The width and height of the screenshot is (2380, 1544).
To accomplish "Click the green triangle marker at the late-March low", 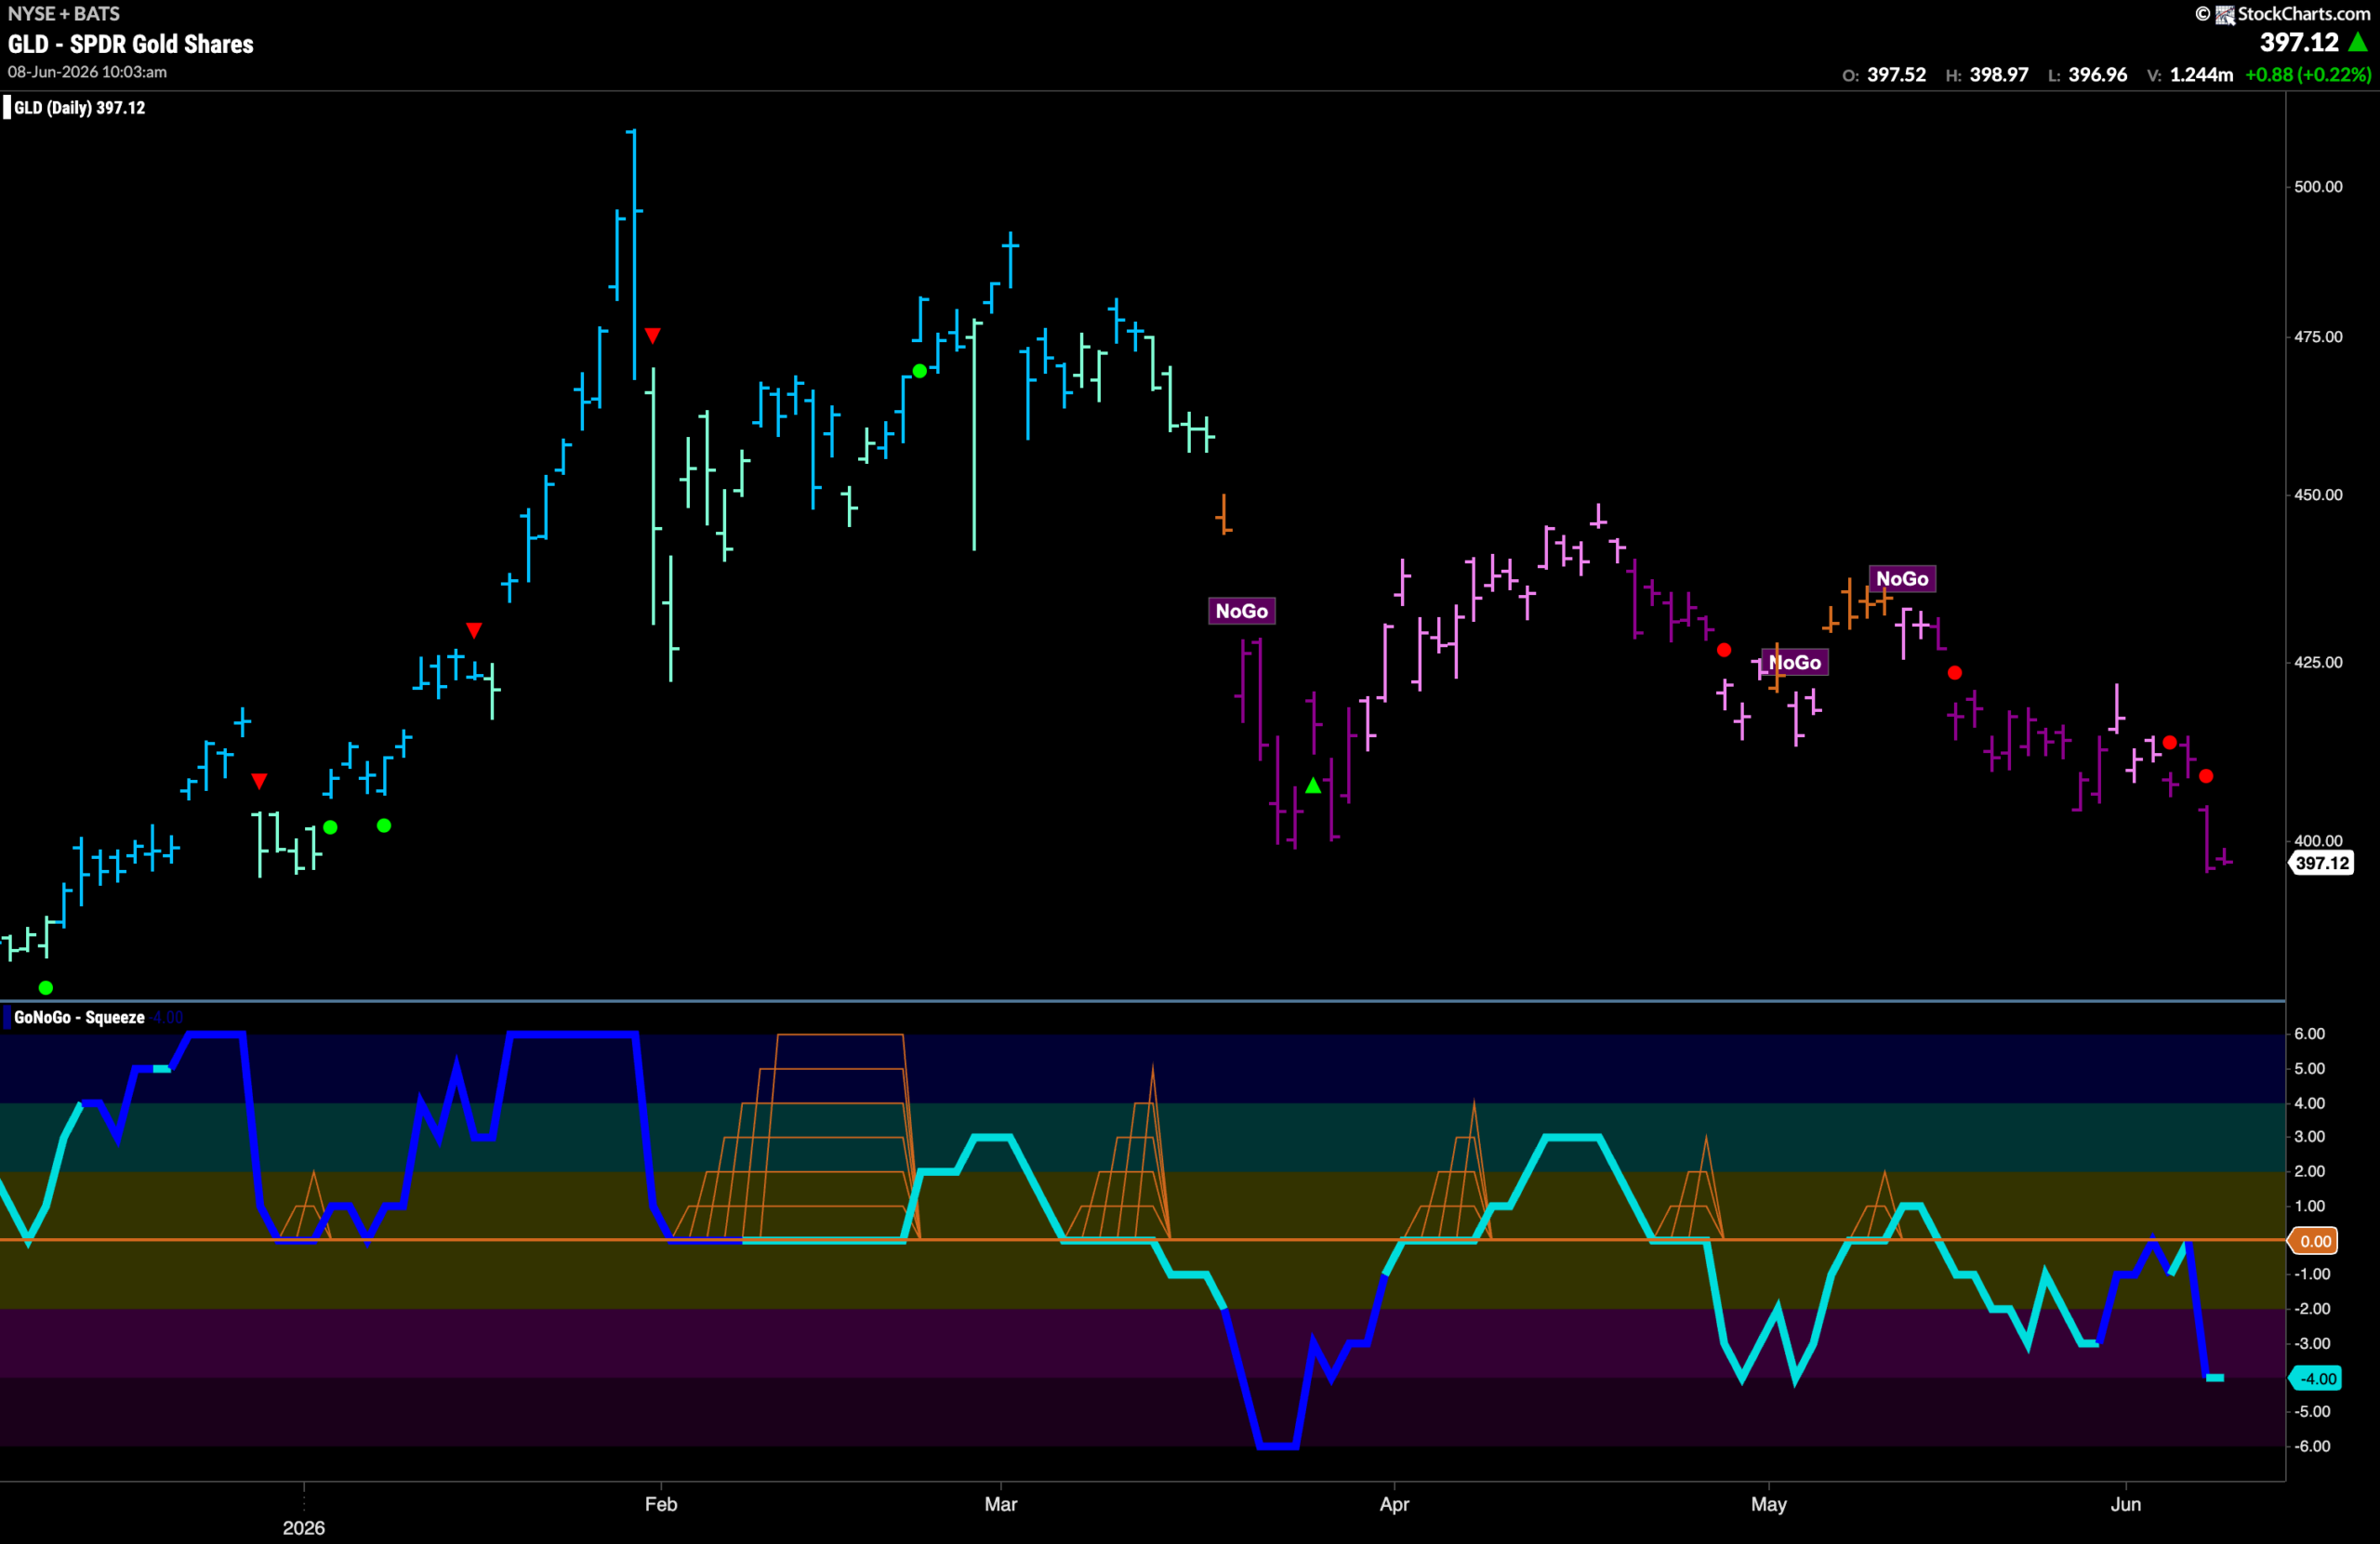I will (1313, 786).
